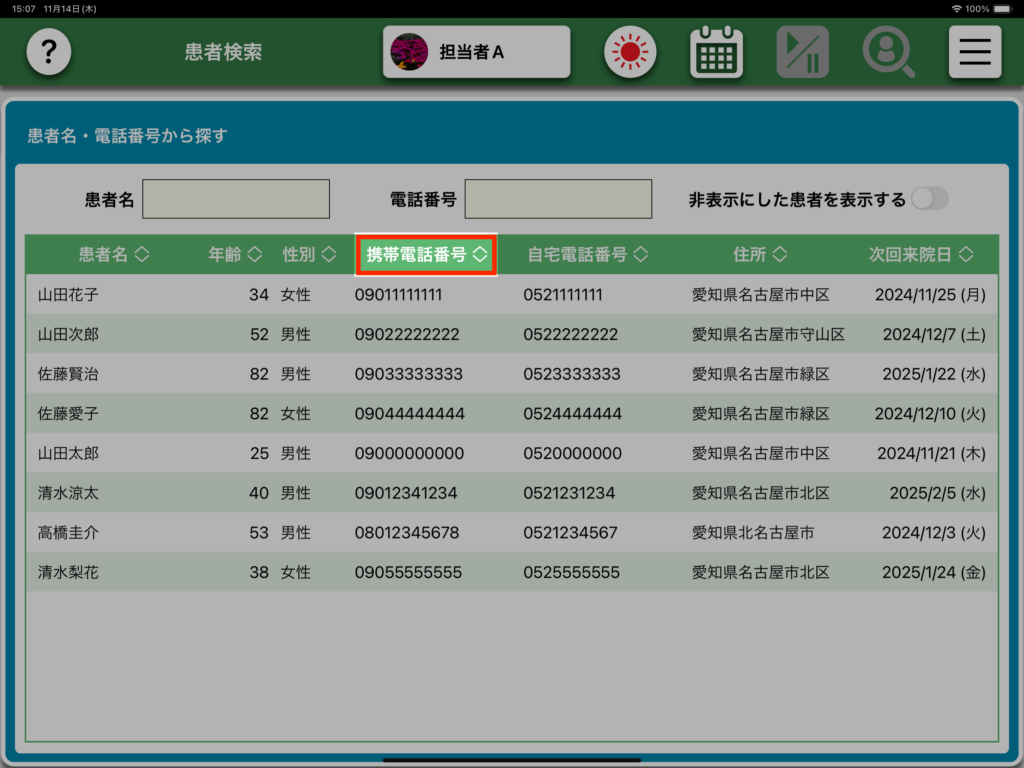1024x768 pixels.
Task: Open the calendar view icon
Action: pos(716,52)
